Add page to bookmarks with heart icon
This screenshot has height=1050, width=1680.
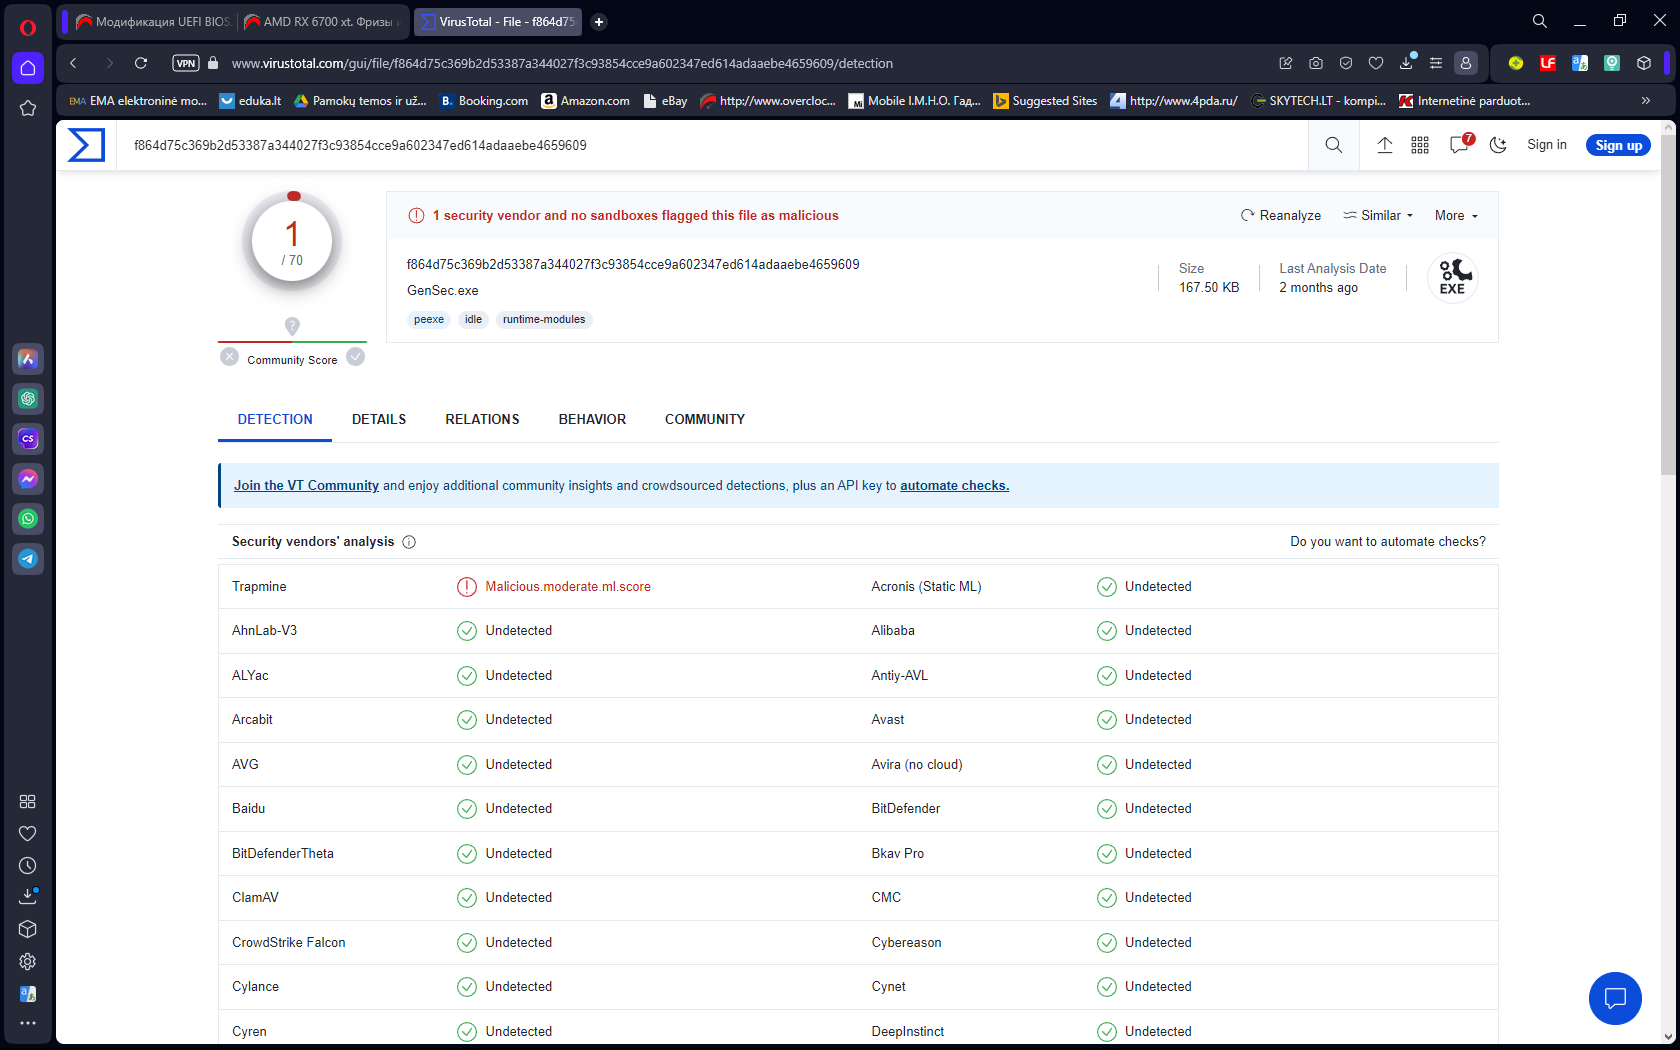point(1376,63)
